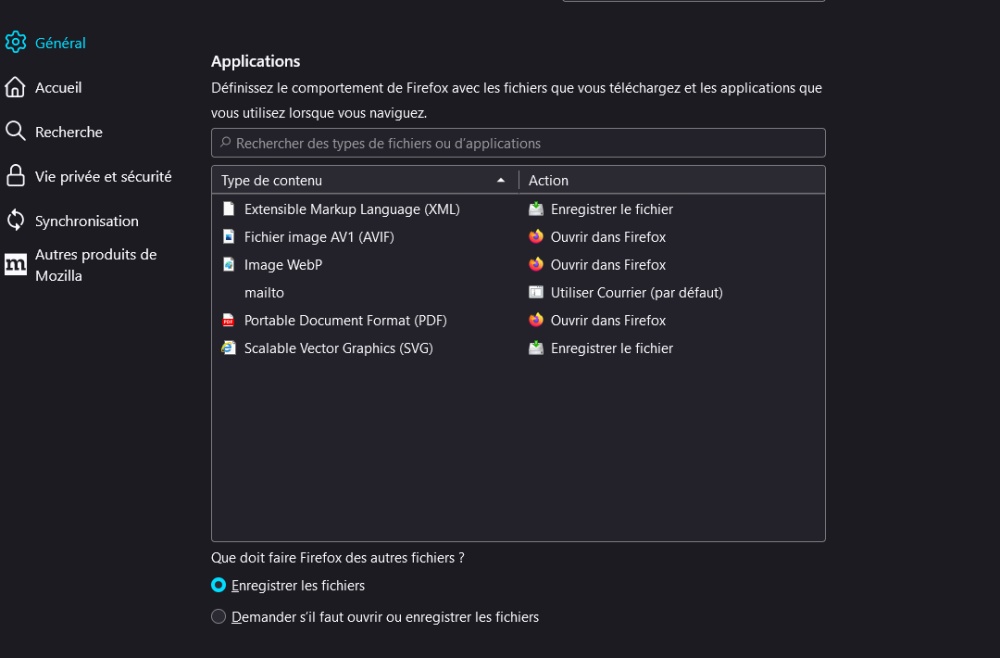Click the Général gear icon
Viewport: 1000px width, 658px height.
point(15,42)
